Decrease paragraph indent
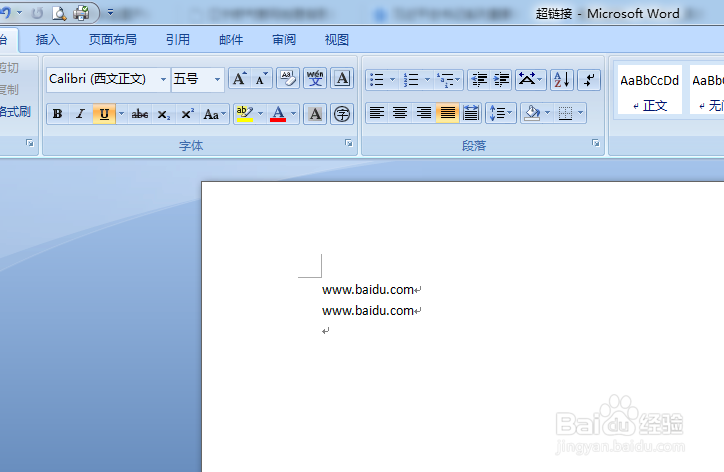 (479, 79)
